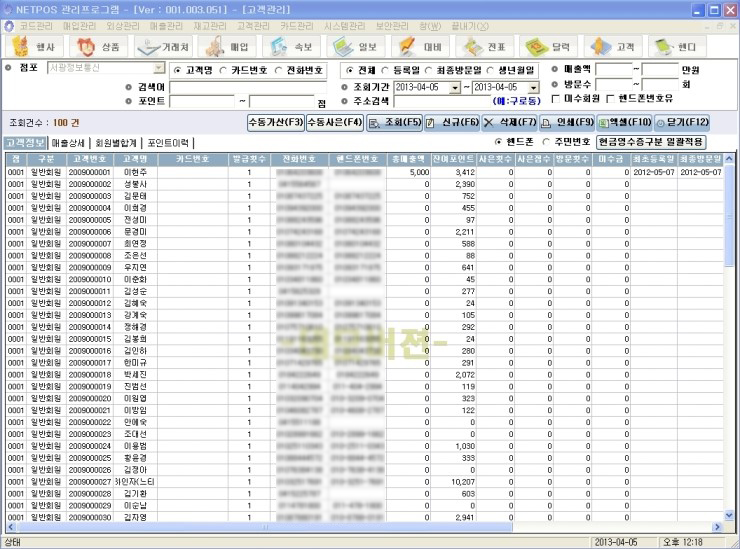Screen dimensions: 740x549
Task: Sort by the 고객명 column header
Action: point(135,159)
